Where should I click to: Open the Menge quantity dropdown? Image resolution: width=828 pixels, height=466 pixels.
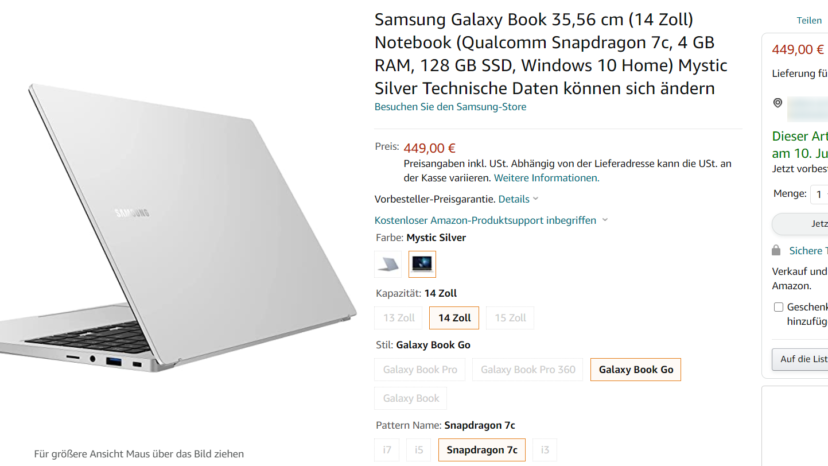pos(819,194)
